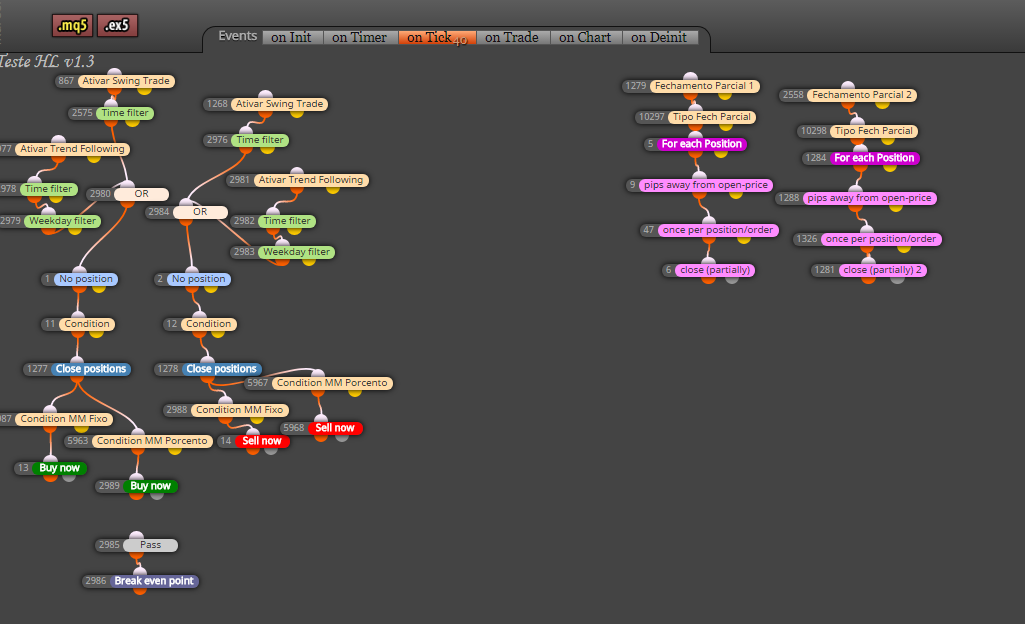The height and width of the screenshot is (624, 1025).
Task: Select the No position block 1
Action: point(86,279)
